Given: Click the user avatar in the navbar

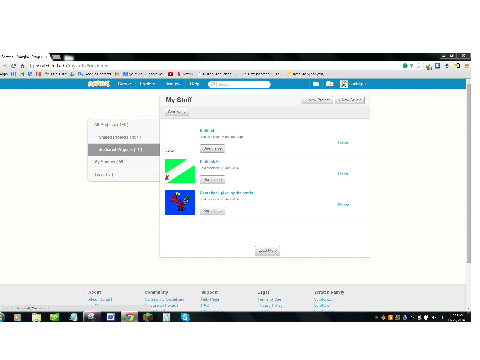Looking at the screenshot, I should (x=344, y=84).
